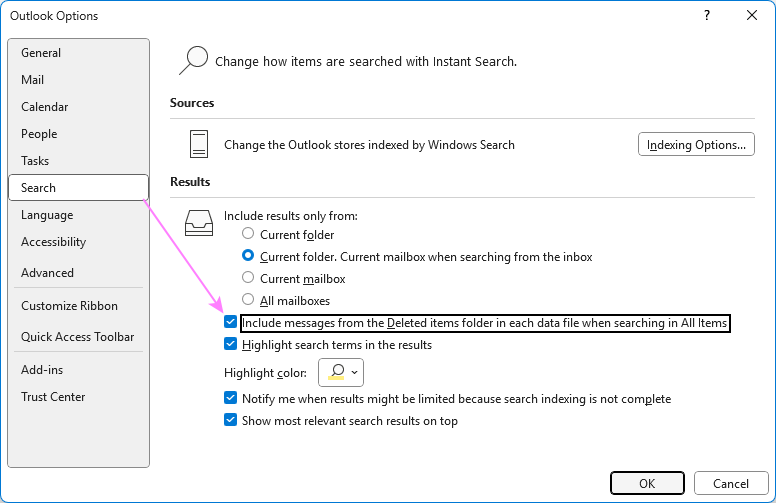
Task: Click the Help question mark button
Action: (x=707, y=15)
